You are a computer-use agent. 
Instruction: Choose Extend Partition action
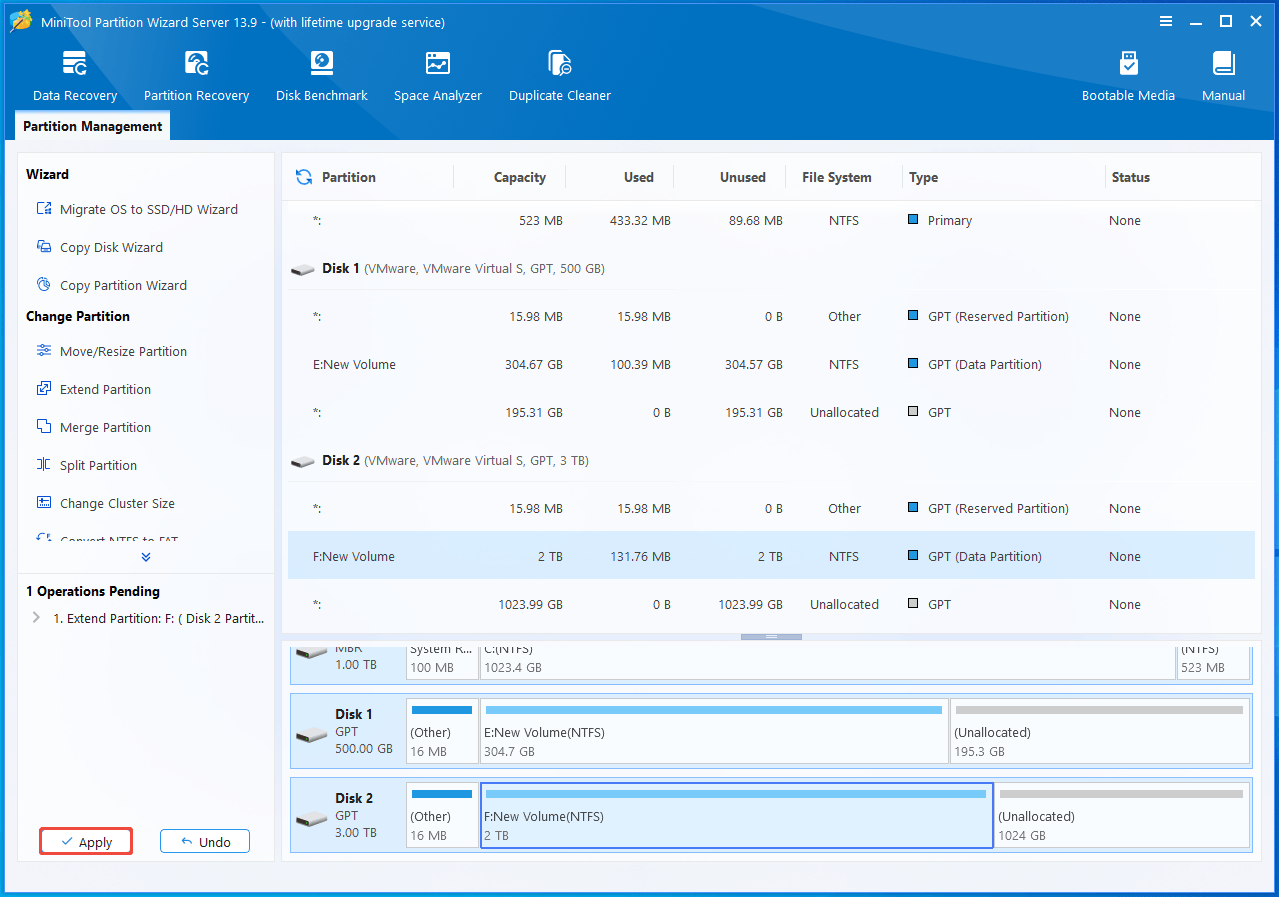click(94, 389)
